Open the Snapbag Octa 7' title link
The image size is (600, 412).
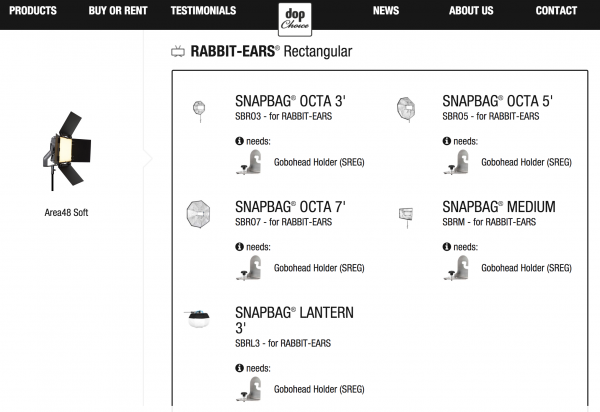point(290,207)
